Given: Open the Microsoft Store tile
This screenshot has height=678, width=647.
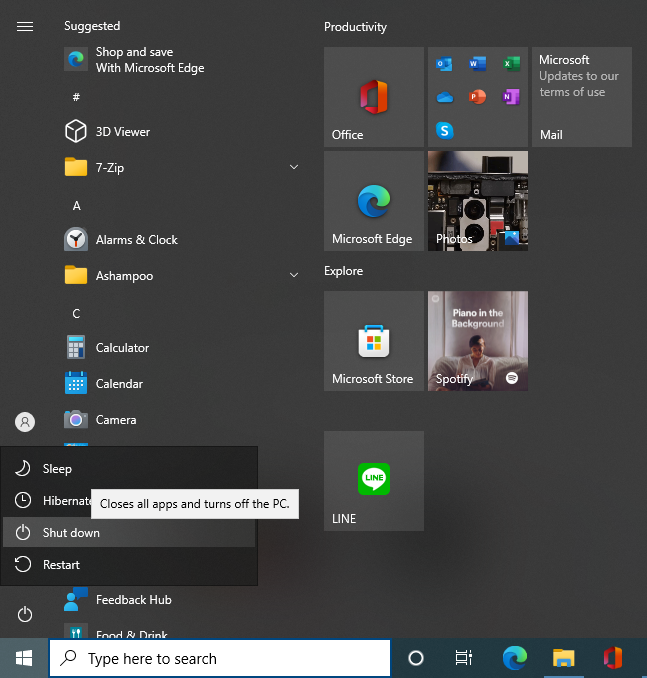Looking at the screenshot, I should click(374, 341).
